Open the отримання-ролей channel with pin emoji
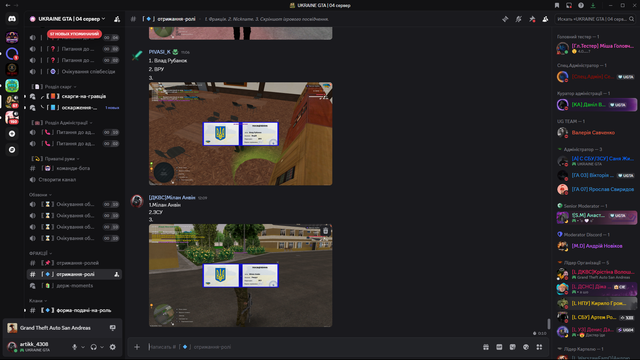The image size is (640, 360). [x=75, y=263]
